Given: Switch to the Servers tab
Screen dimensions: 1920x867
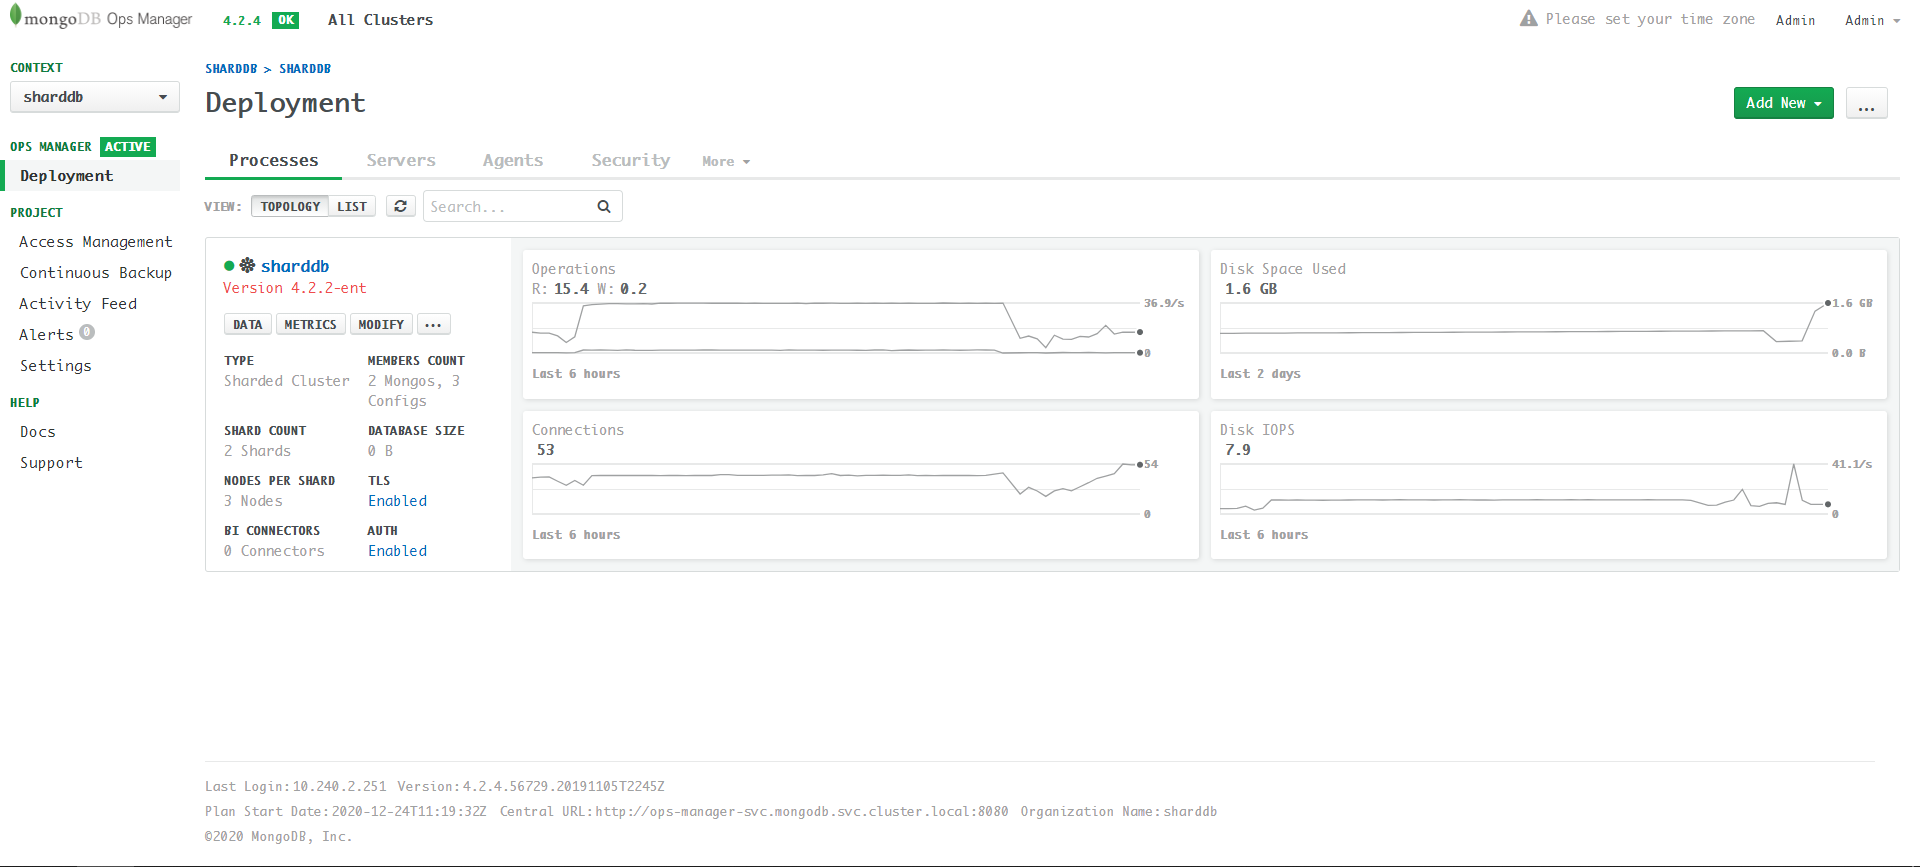Looking at the screenshot, I should (401, 160).
